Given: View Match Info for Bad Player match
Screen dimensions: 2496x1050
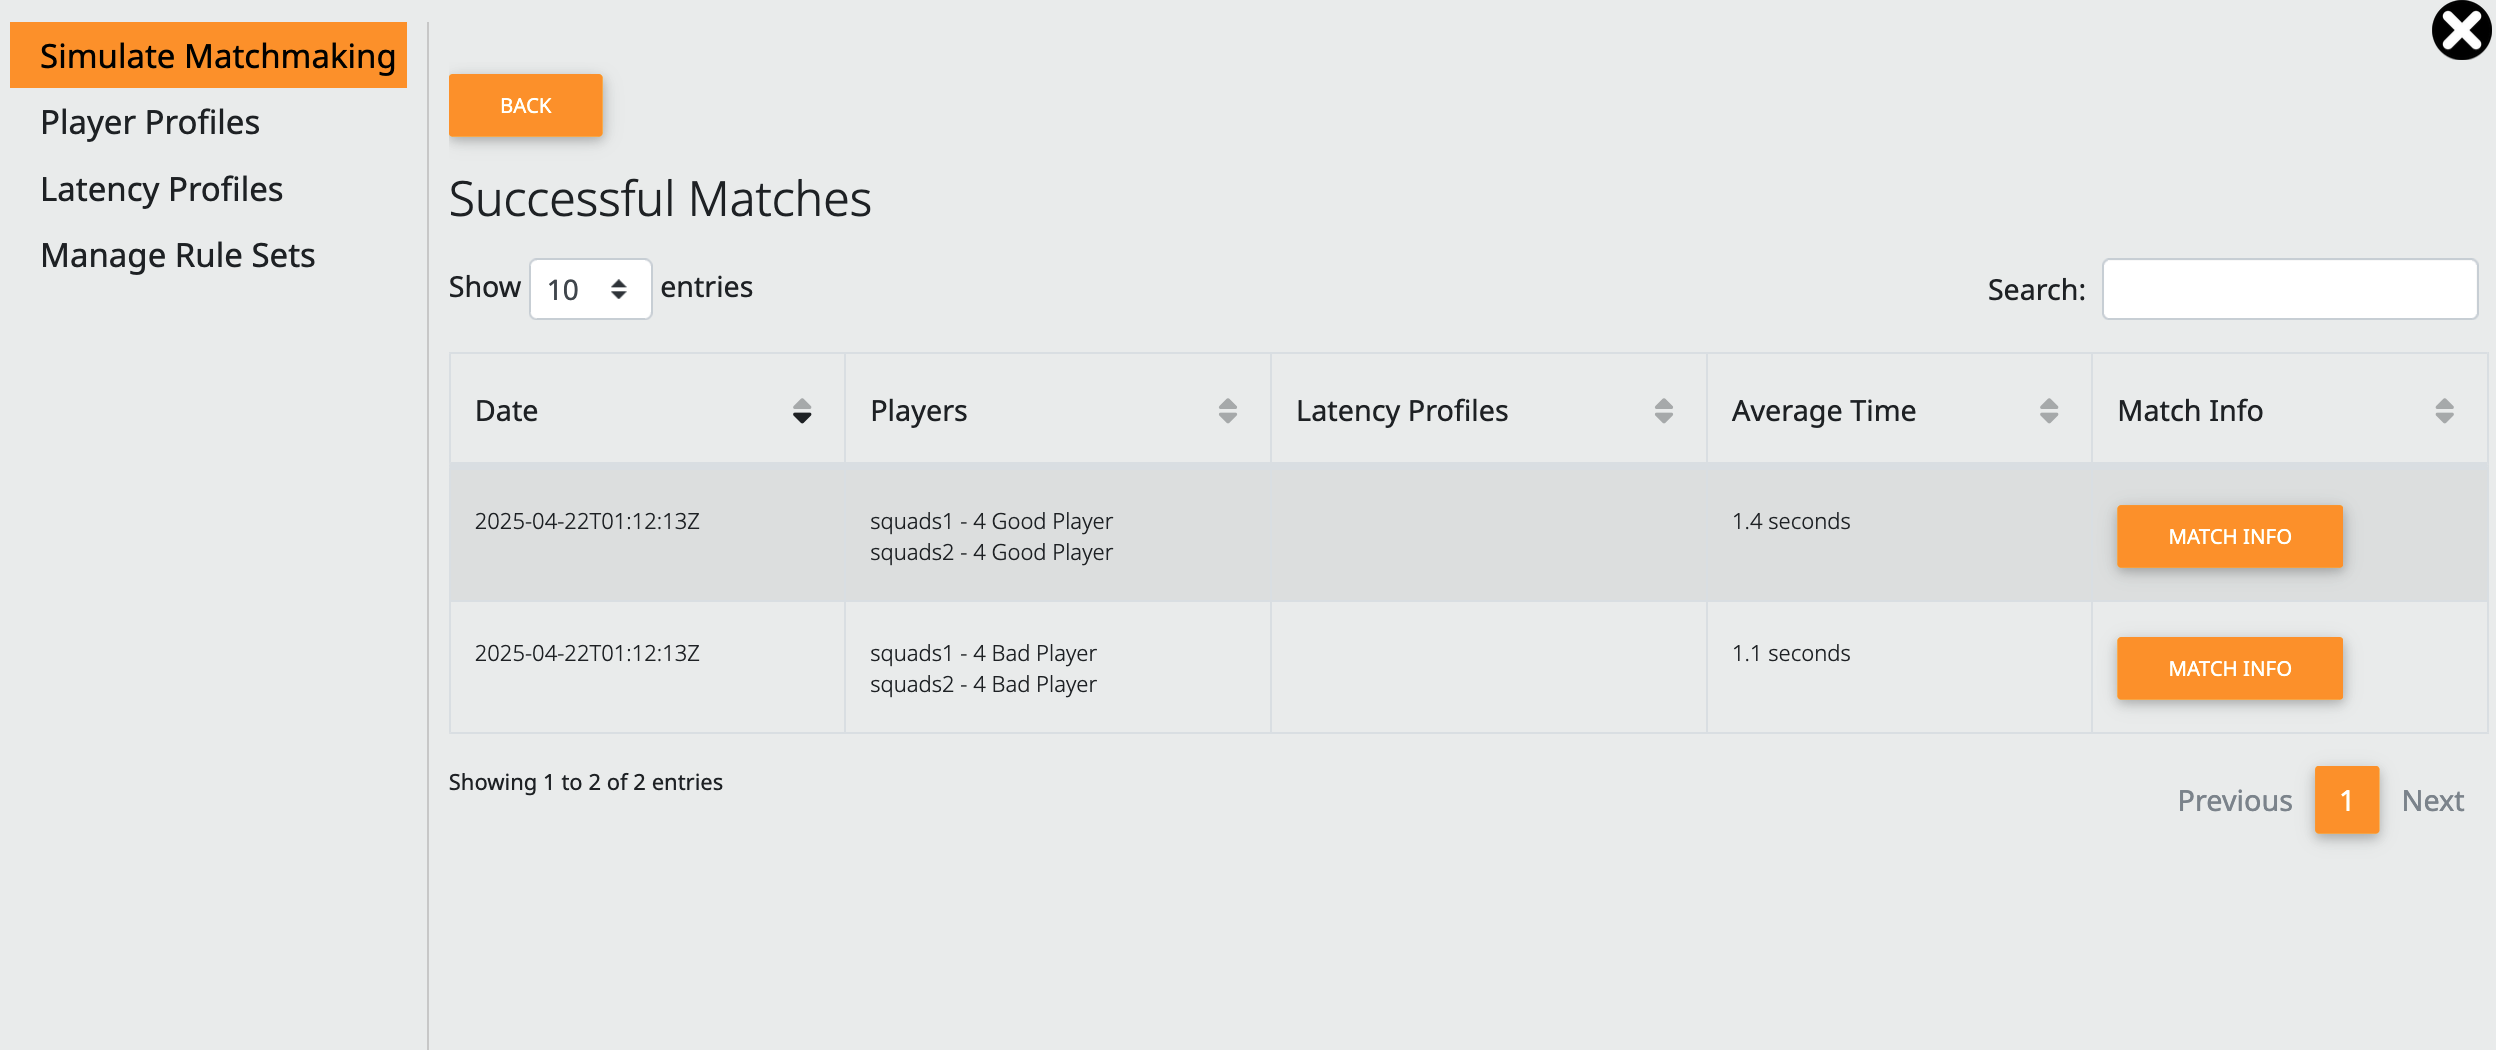Looking at the screenshot, I should point(2229,669).
